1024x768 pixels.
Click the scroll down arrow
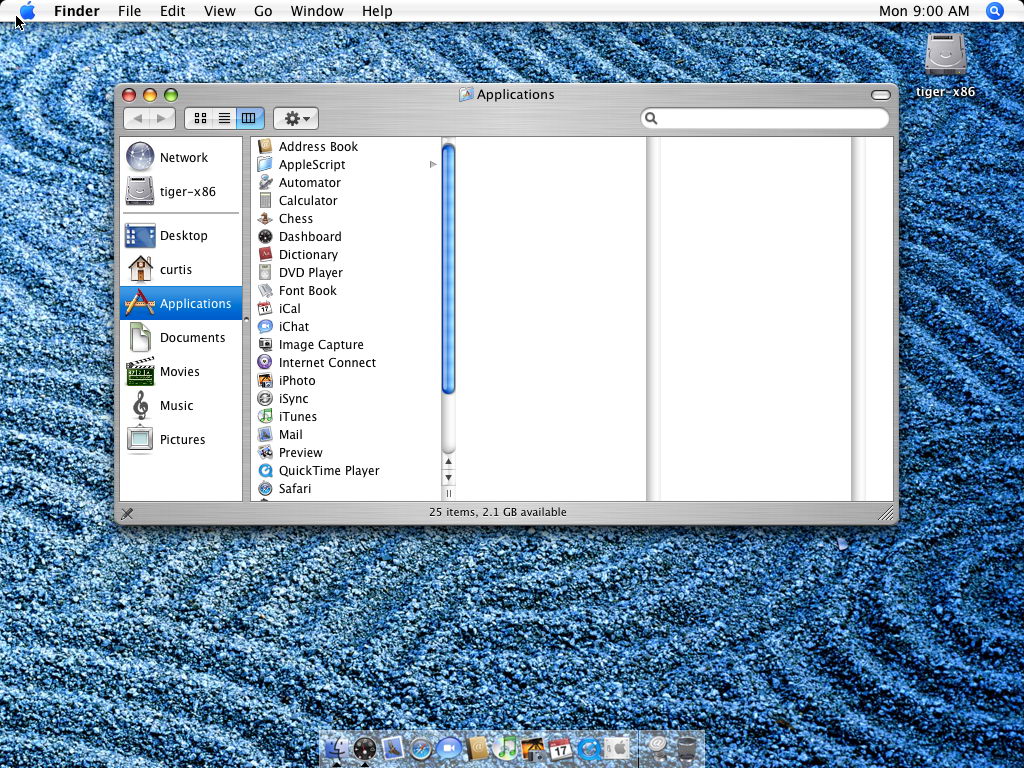(x=448, y=477)
